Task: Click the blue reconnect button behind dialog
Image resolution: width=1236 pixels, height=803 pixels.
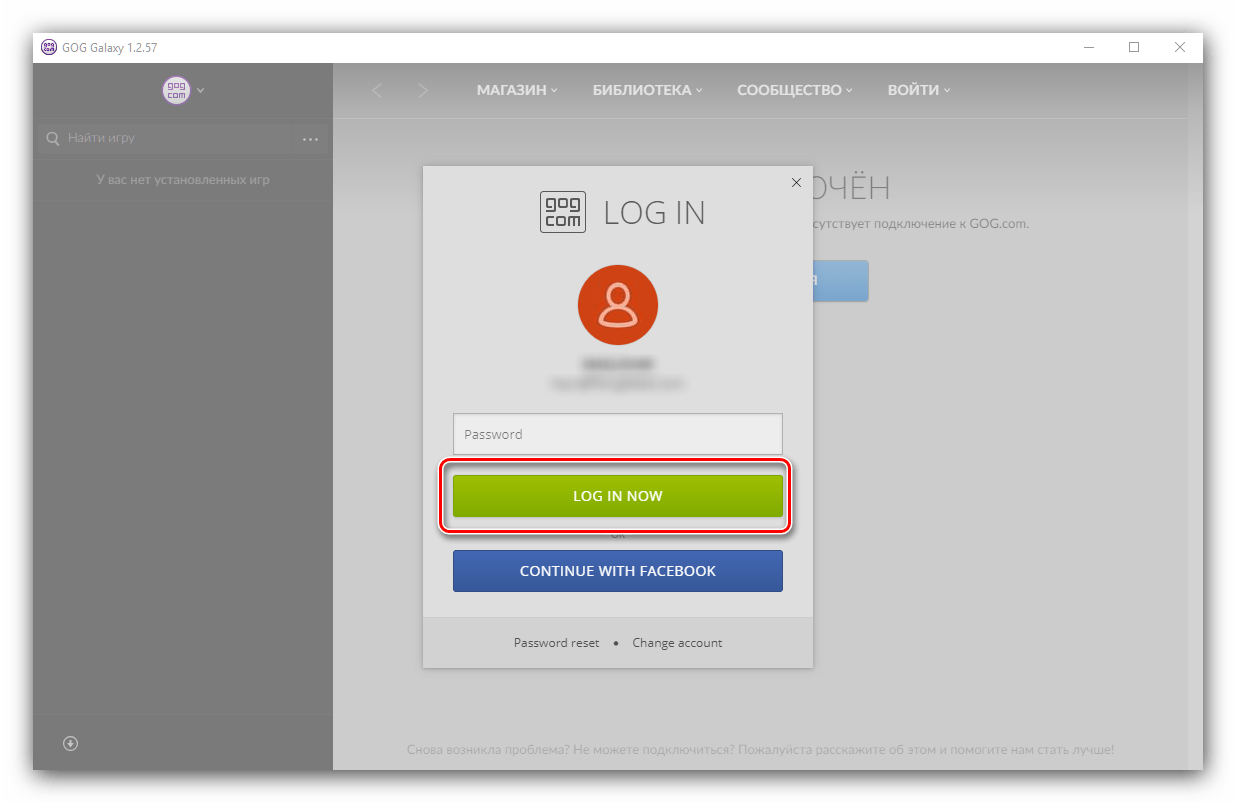Action: point(840,281)
